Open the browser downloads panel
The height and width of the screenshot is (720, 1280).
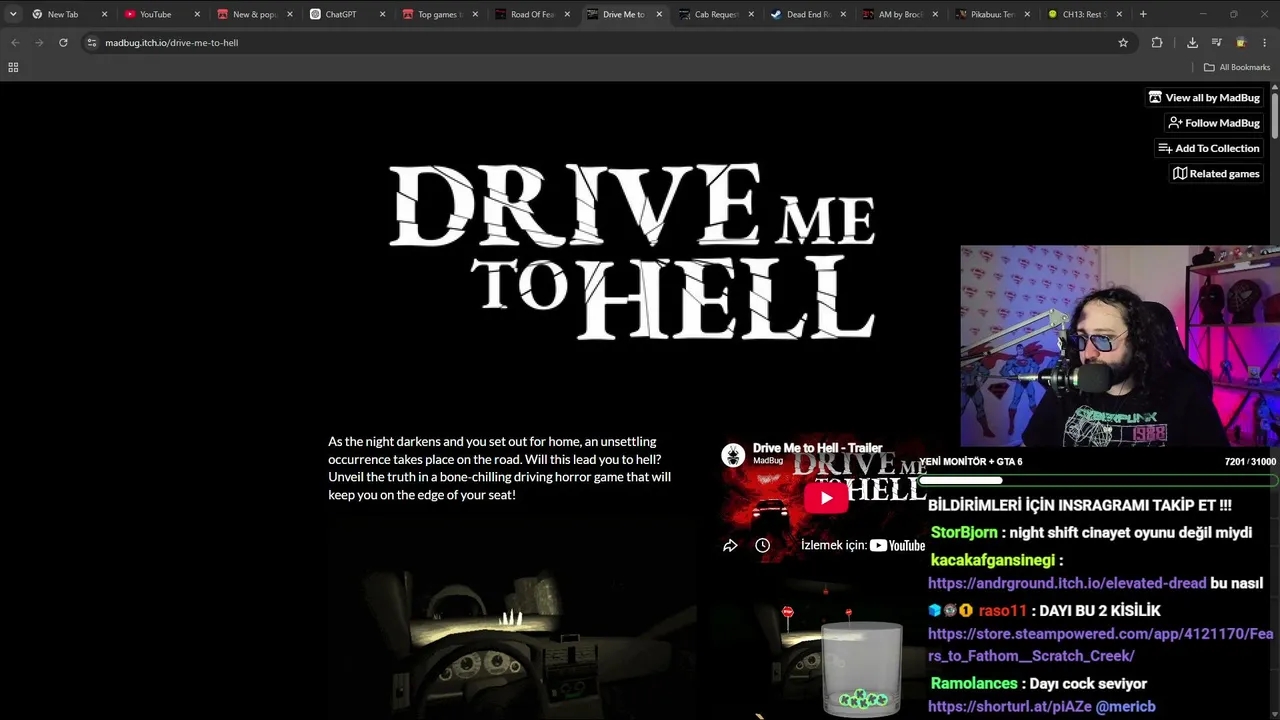pos(1192,43)
